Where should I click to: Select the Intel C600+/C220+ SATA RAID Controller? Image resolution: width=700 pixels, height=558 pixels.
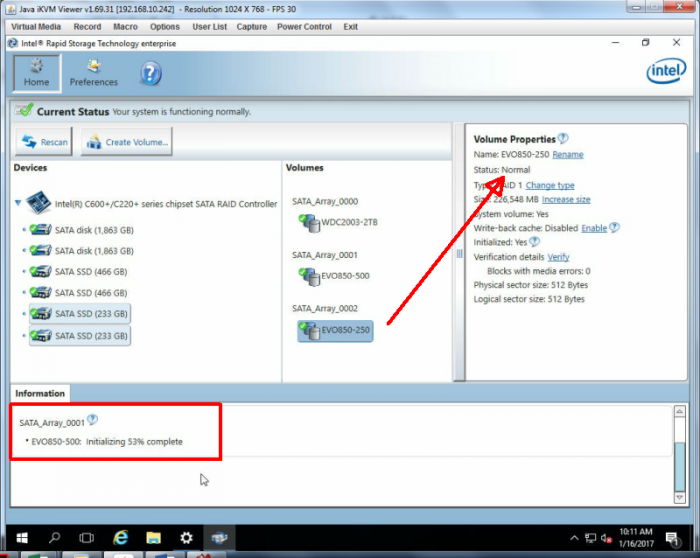pyautogui.click(x=152, y=204)
